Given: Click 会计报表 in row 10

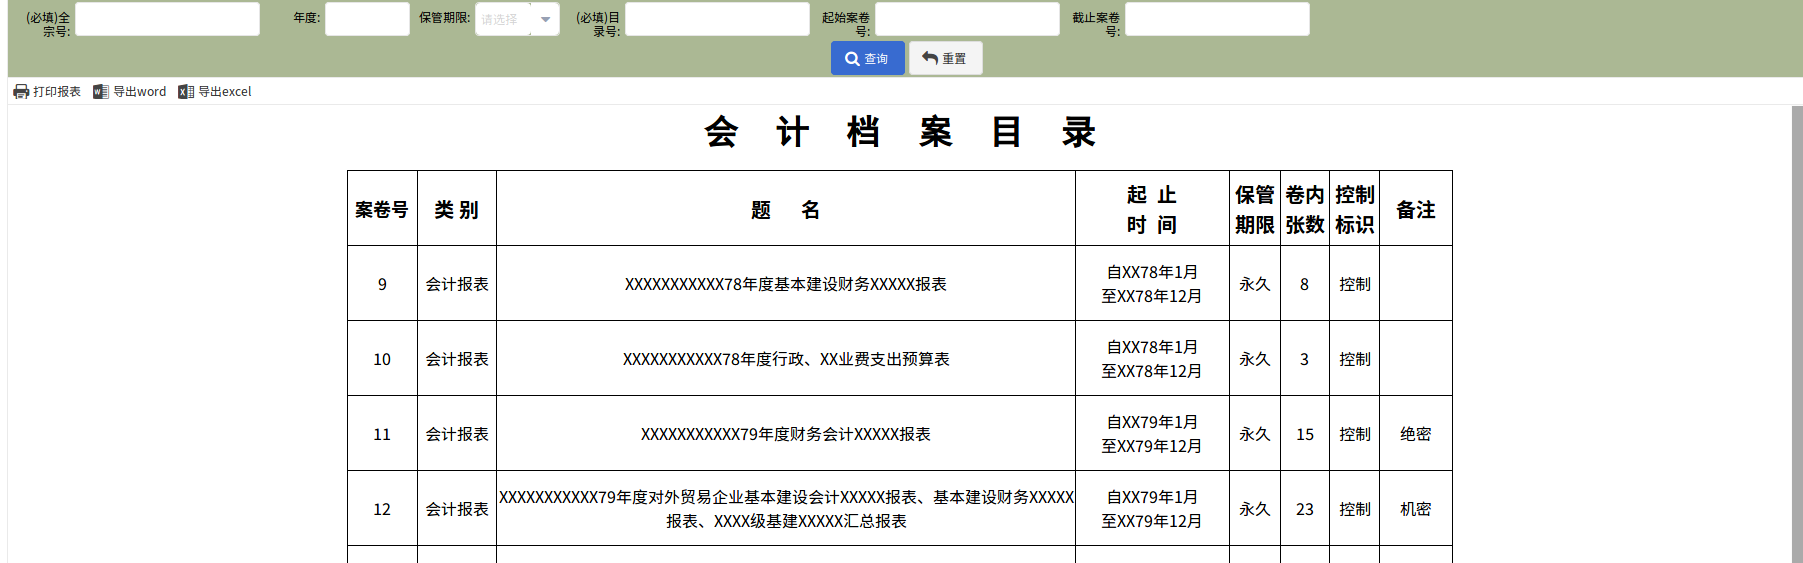Looking at the screenshot, I should point(457,359).
